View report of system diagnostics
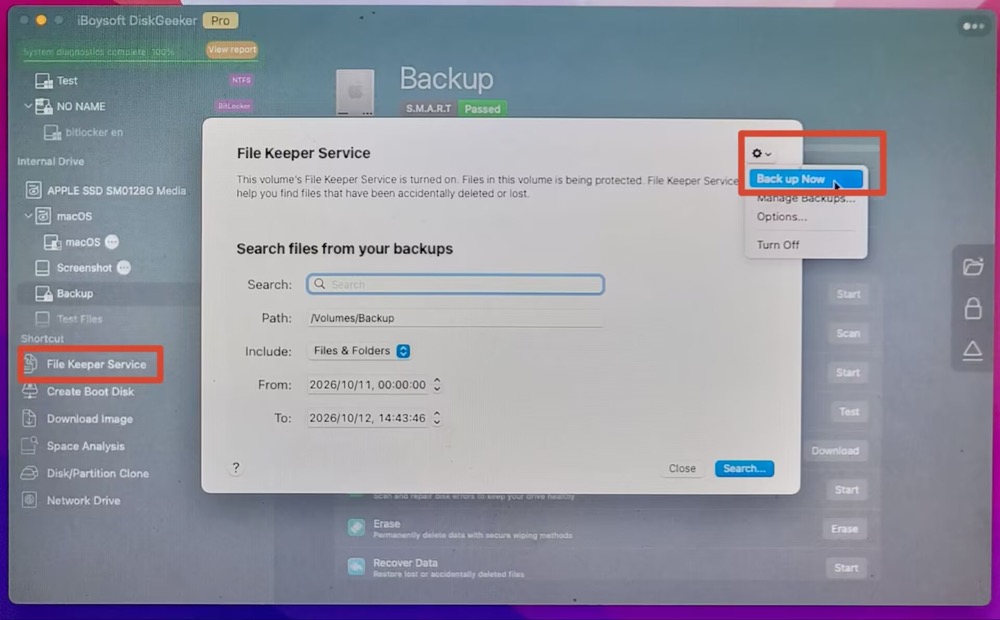The image size is (1000, 620). coord(232,49)
